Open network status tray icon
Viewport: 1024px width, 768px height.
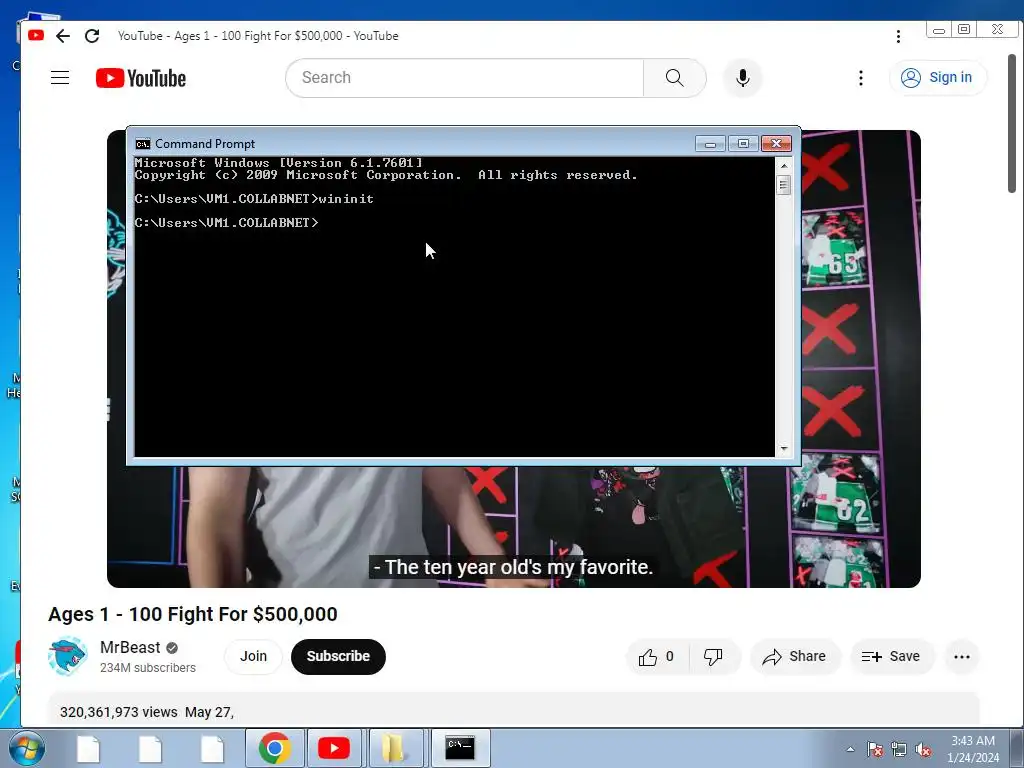pos(899,749)
